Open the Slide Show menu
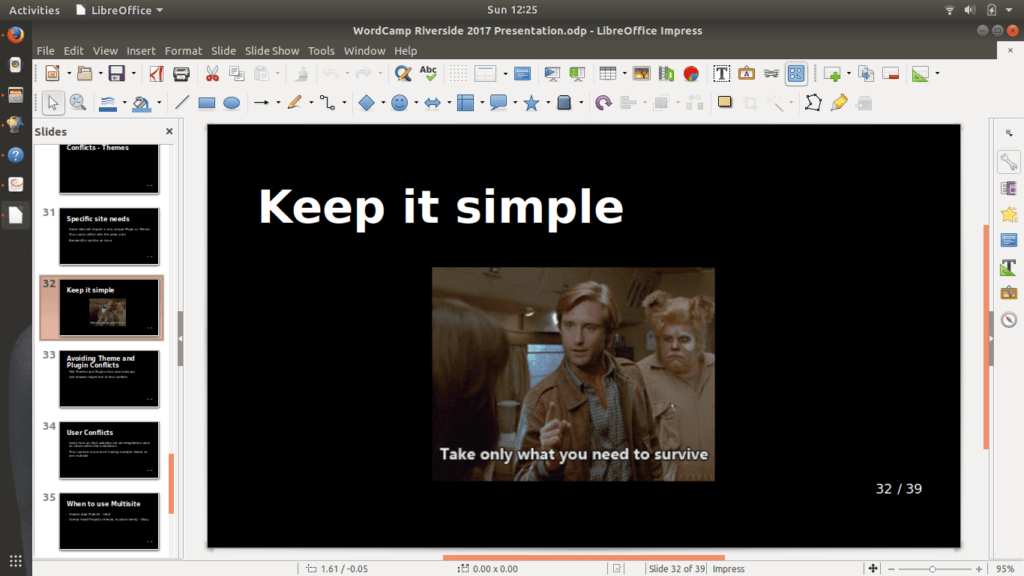The height and width of the screenshot is (576, 1024). (x=272, y=51)
